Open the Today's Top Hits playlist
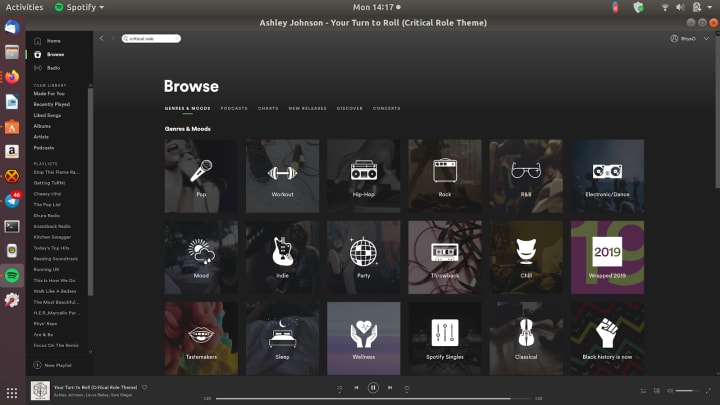The height and width of the screenshot is (405, 720). (x=51, y=248)
